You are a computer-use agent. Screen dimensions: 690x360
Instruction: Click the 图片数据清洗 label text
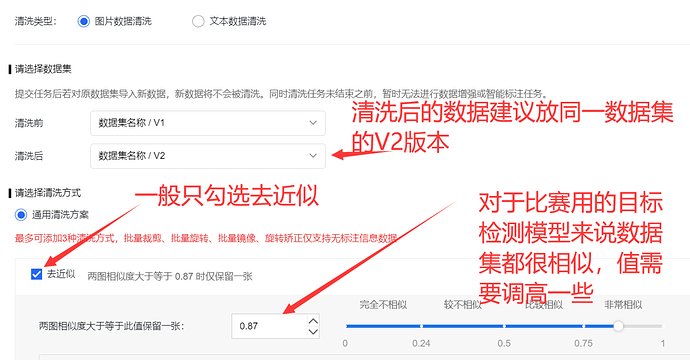click(123, 21)
